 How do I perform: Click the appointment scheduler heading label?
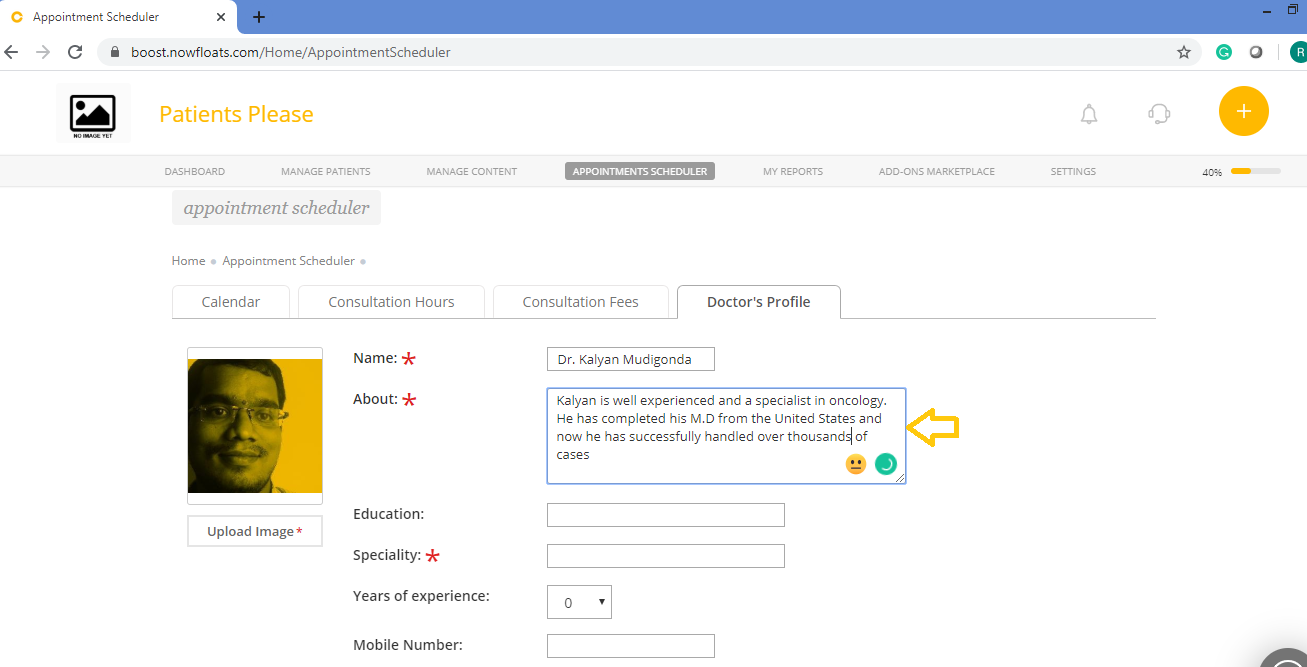coord(277,208)
